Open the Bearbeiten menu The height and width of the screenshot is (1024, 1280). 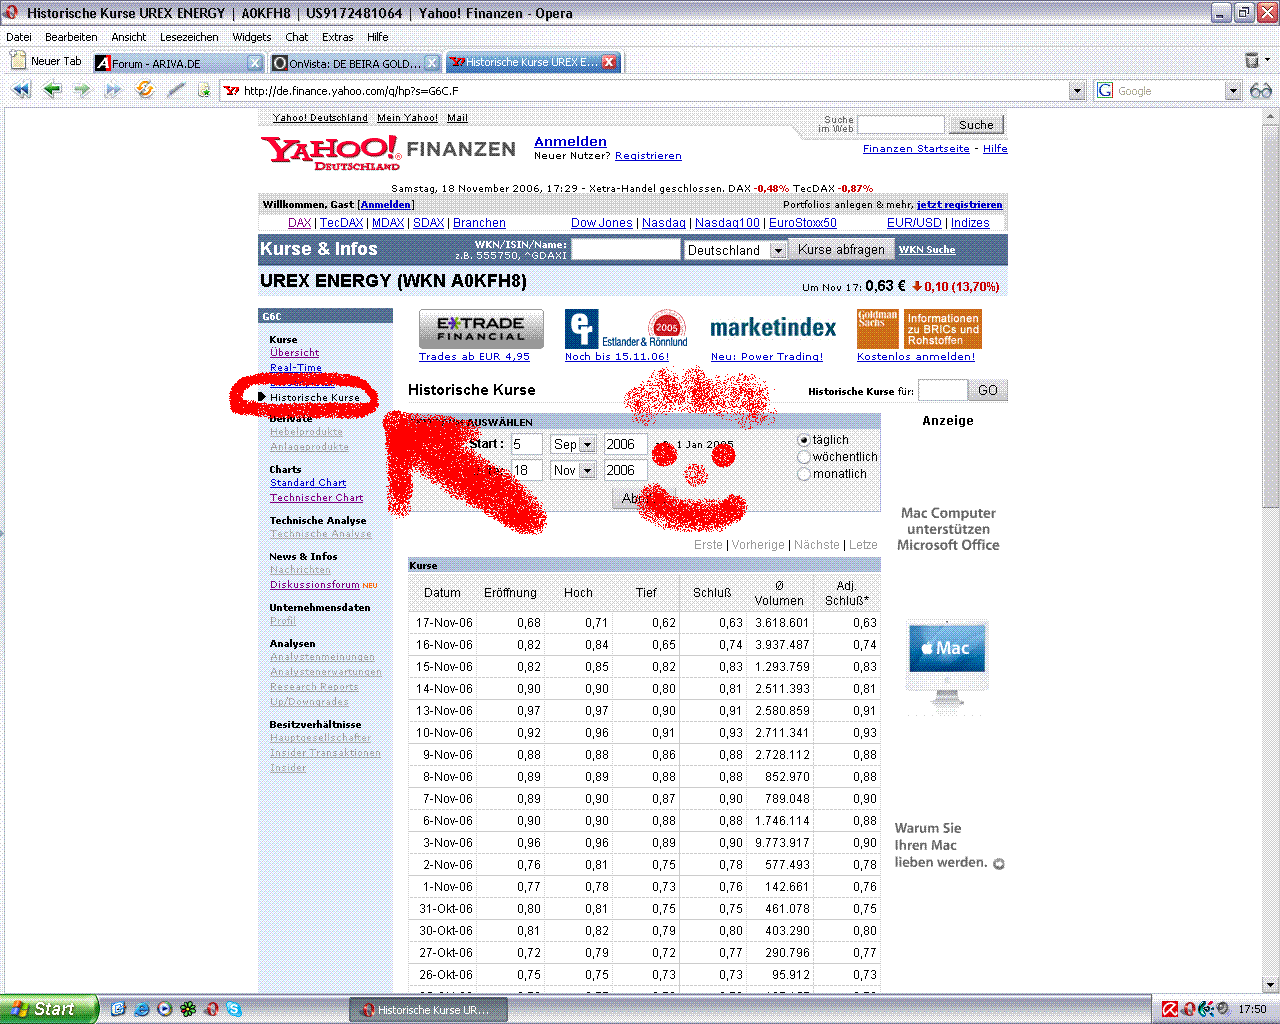(x=71, y=37)
